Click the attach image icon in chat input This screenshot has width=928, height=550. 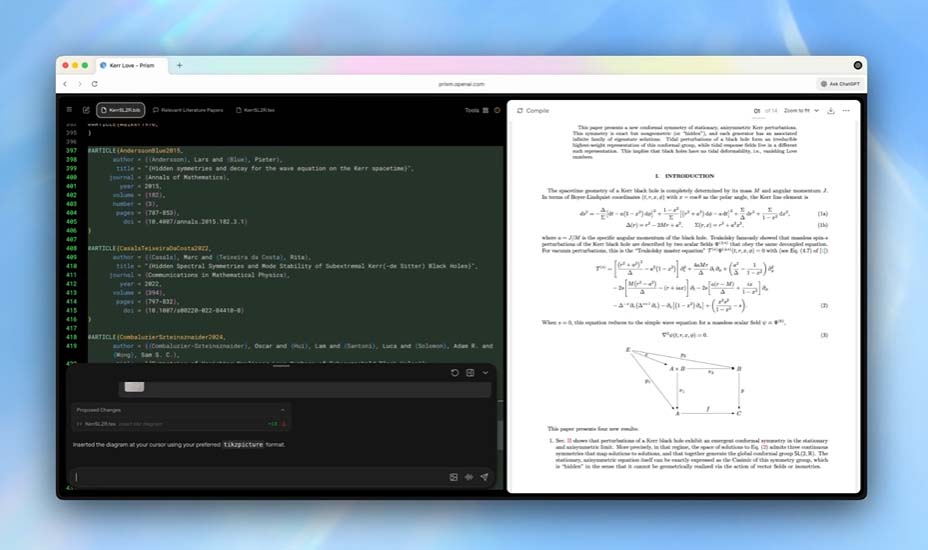tap(453, 477)
